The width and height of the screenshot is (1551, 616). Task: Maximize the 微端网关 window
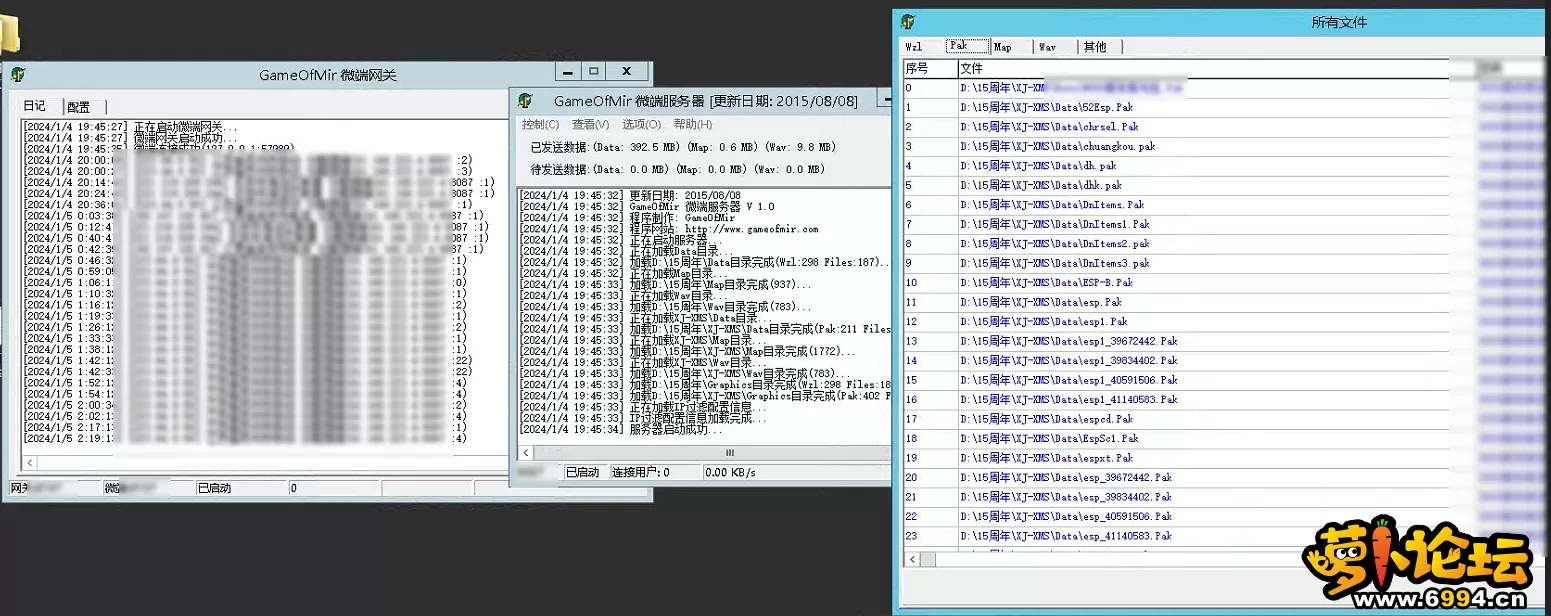click(593, 71)
